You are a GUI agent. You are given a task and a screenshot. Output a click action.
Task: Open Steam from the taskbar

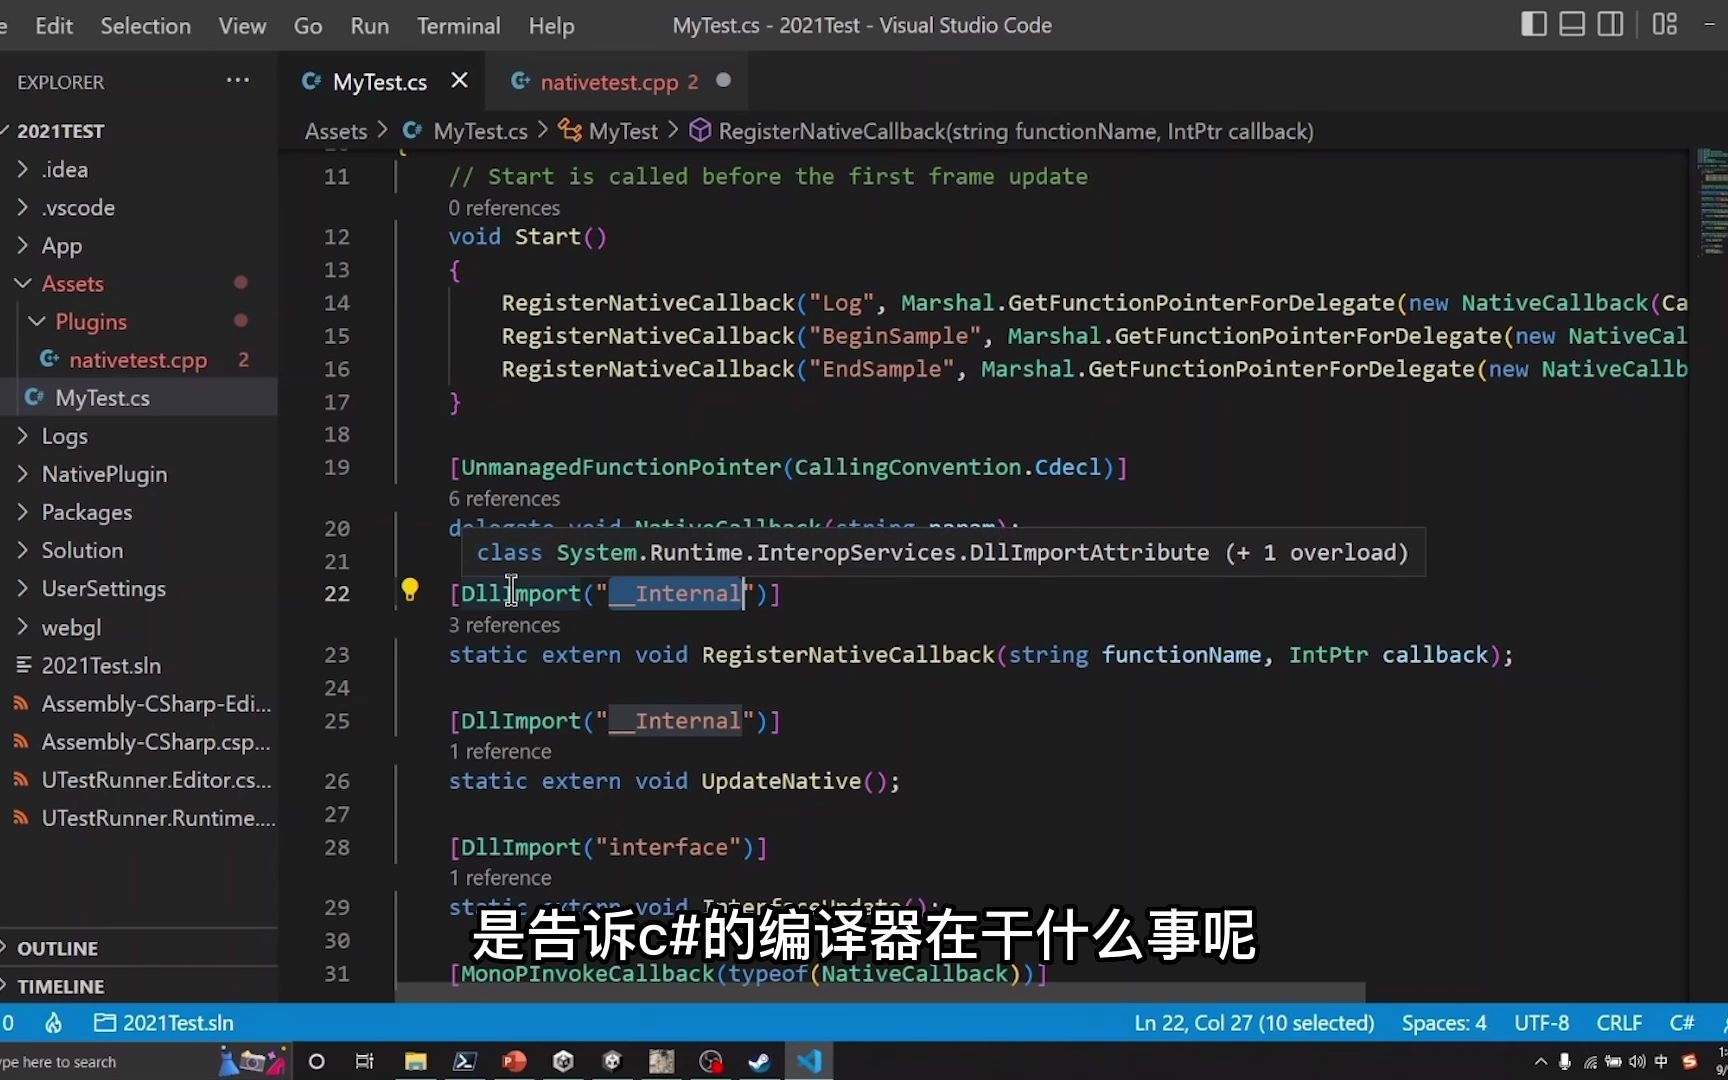coord(759,1061)
